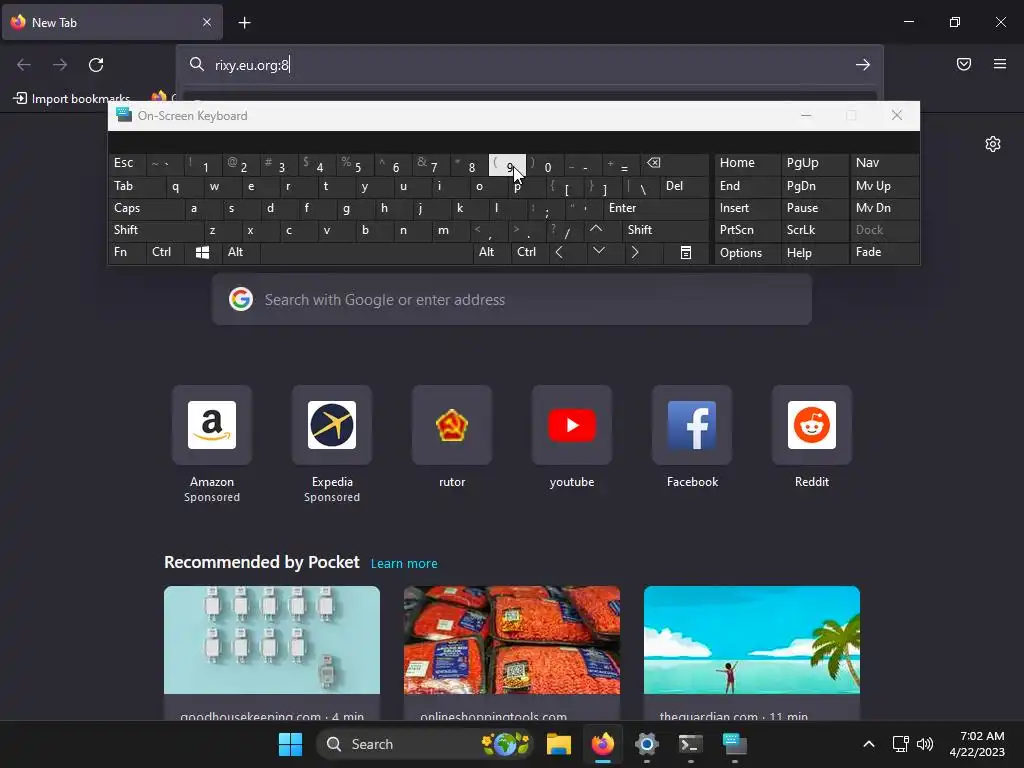The width and height of the screenshot is (1024, 768).
Task: Open the goodhousekeeping.com Pocket story thumbnail
Action: 272,640
